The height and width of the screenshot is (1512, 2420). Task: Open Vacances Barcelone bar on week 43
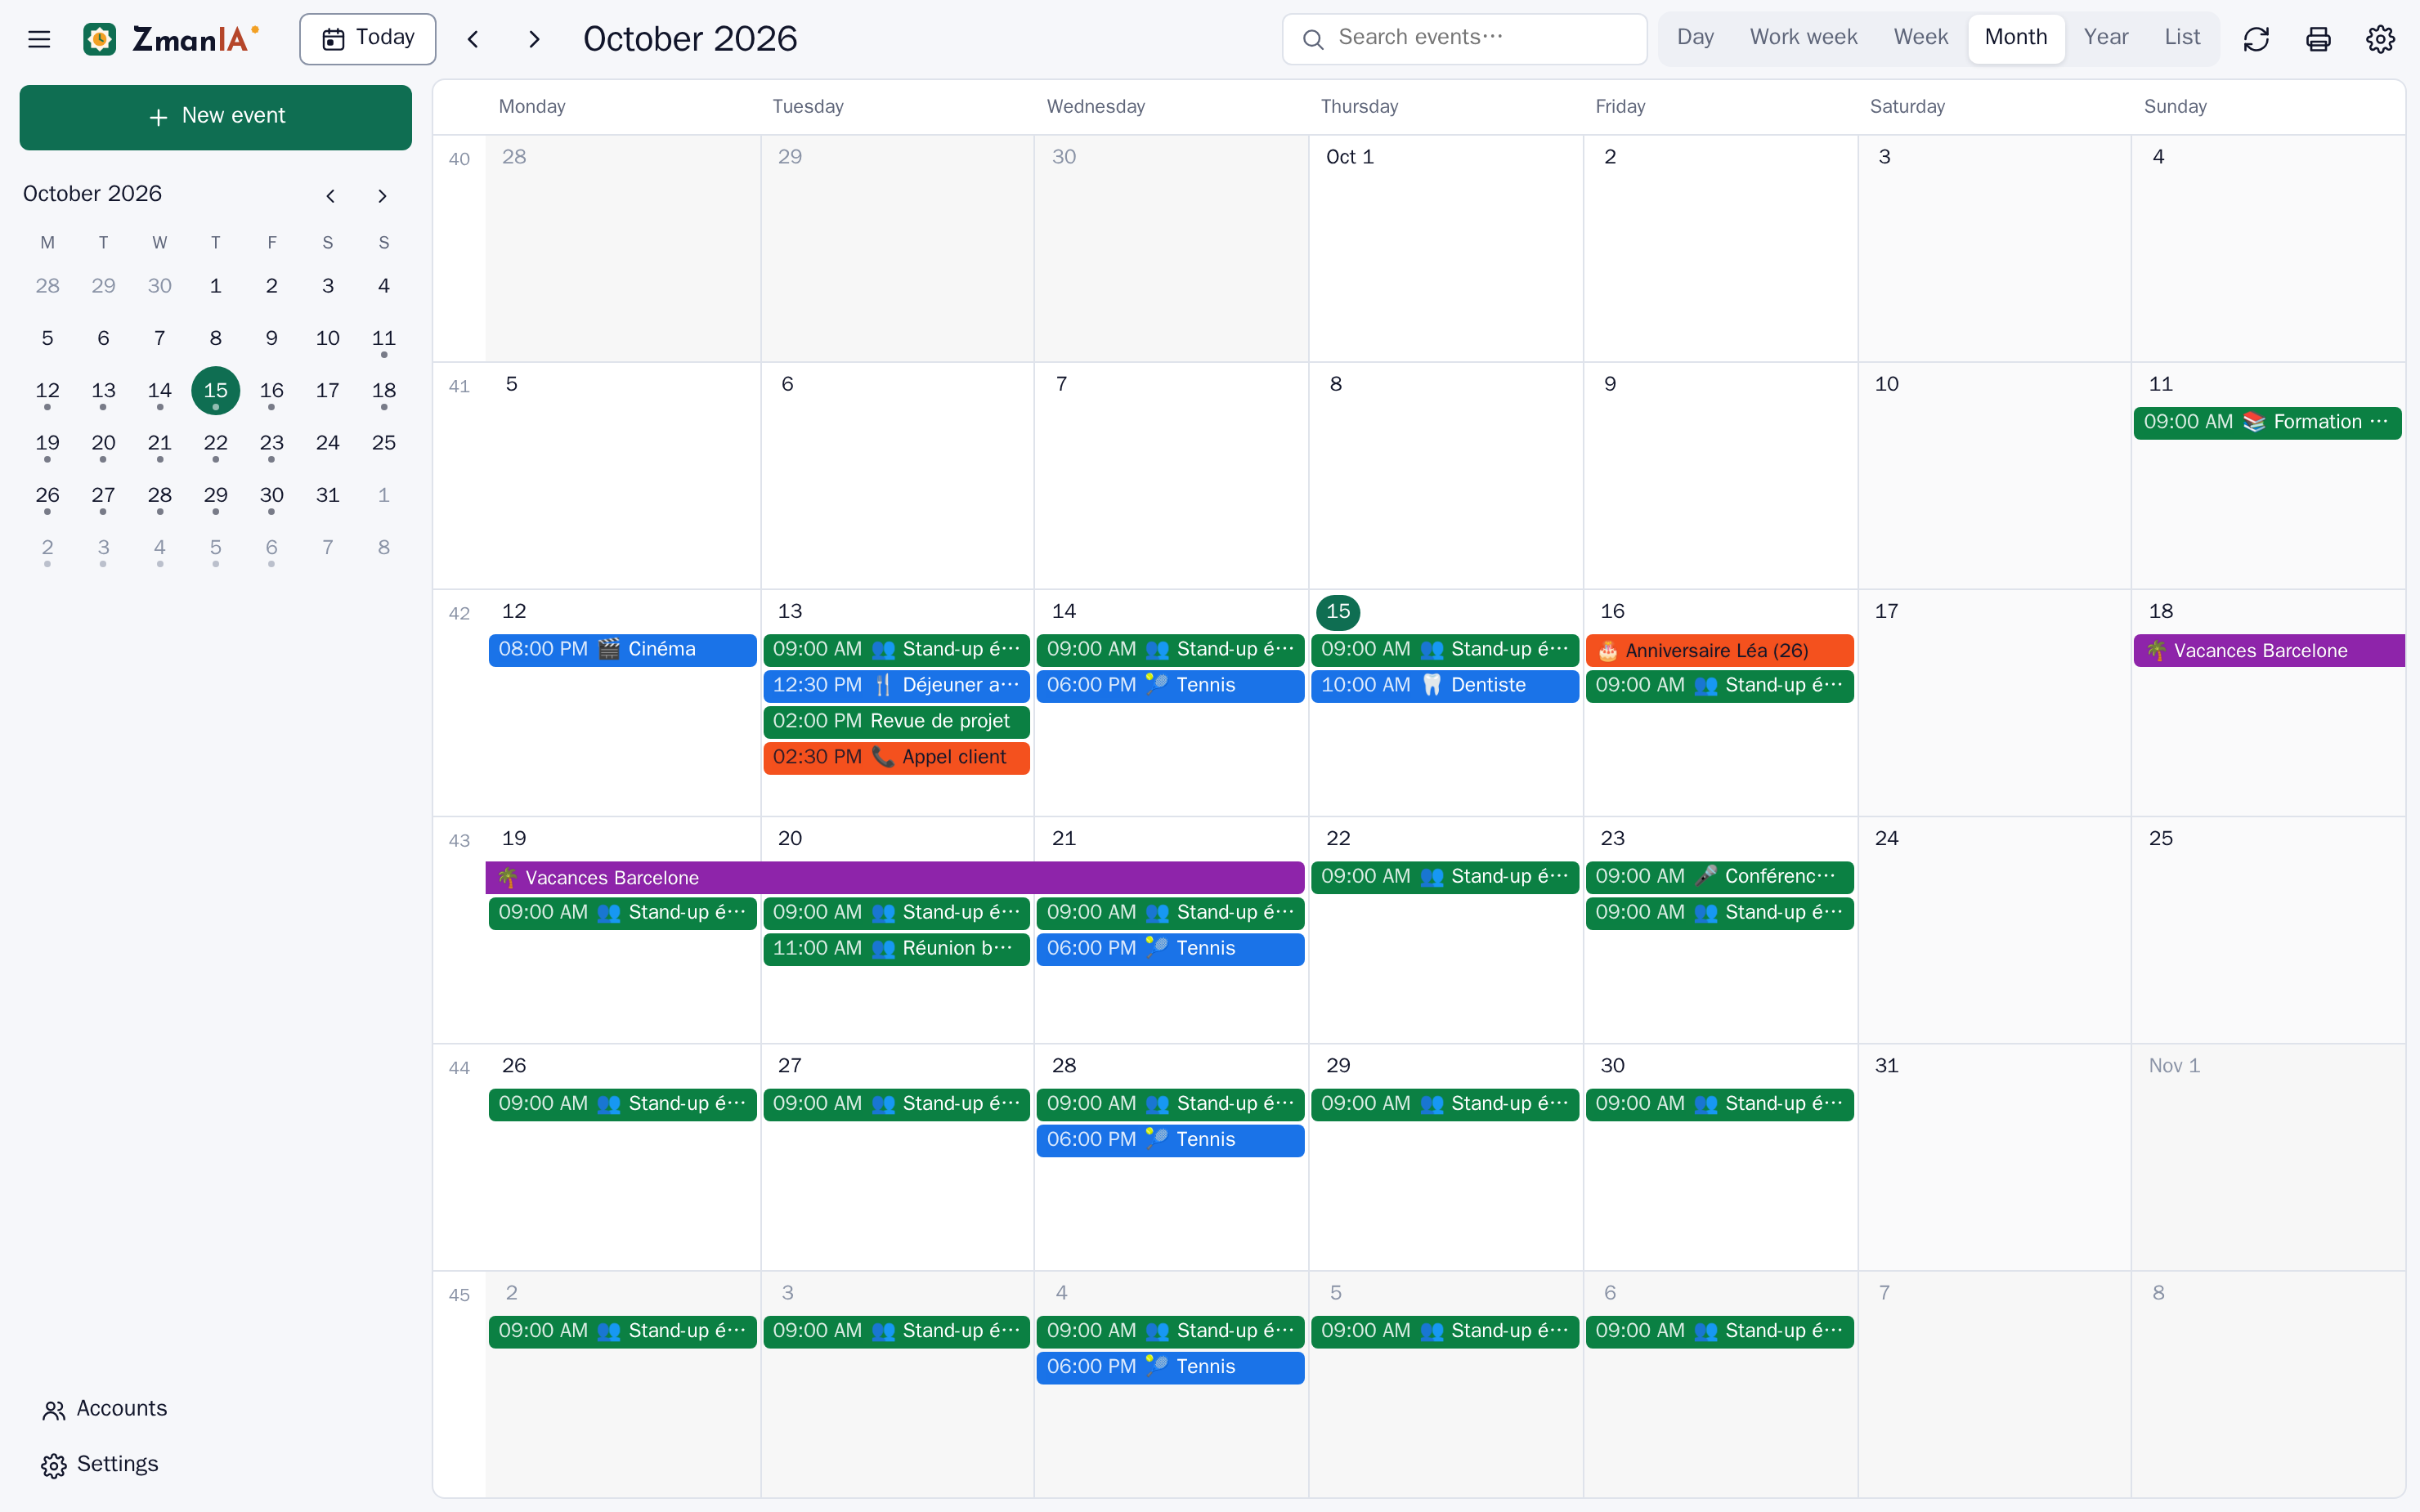pyautogui.click(x=895, y=878)
